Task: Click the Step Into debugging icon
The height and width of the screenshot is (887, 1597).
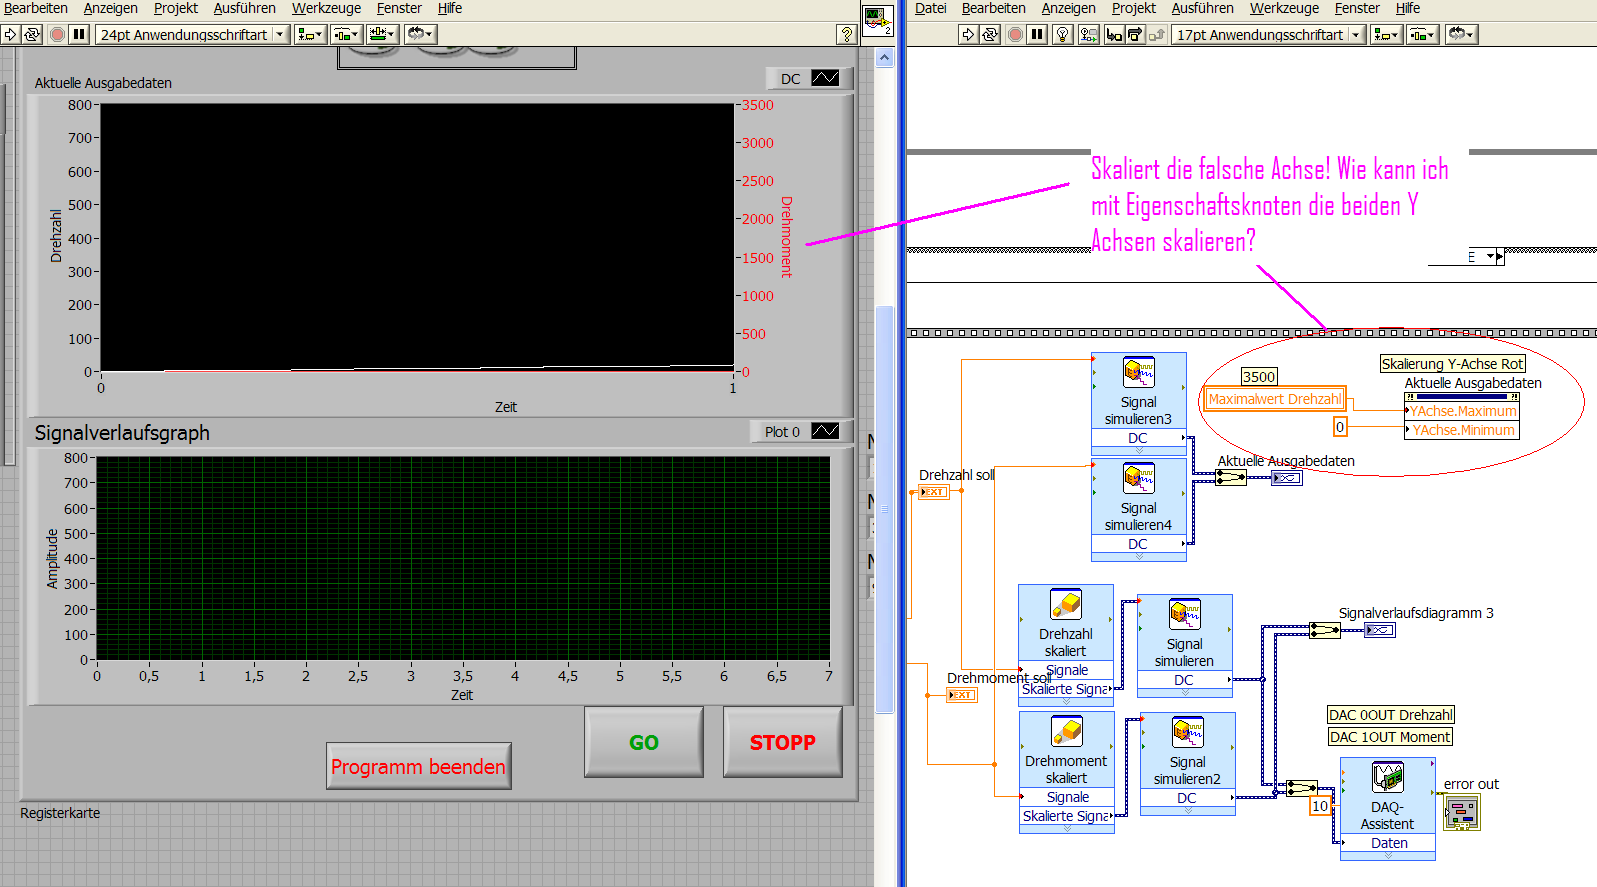Action: (x=1113, y=34)
